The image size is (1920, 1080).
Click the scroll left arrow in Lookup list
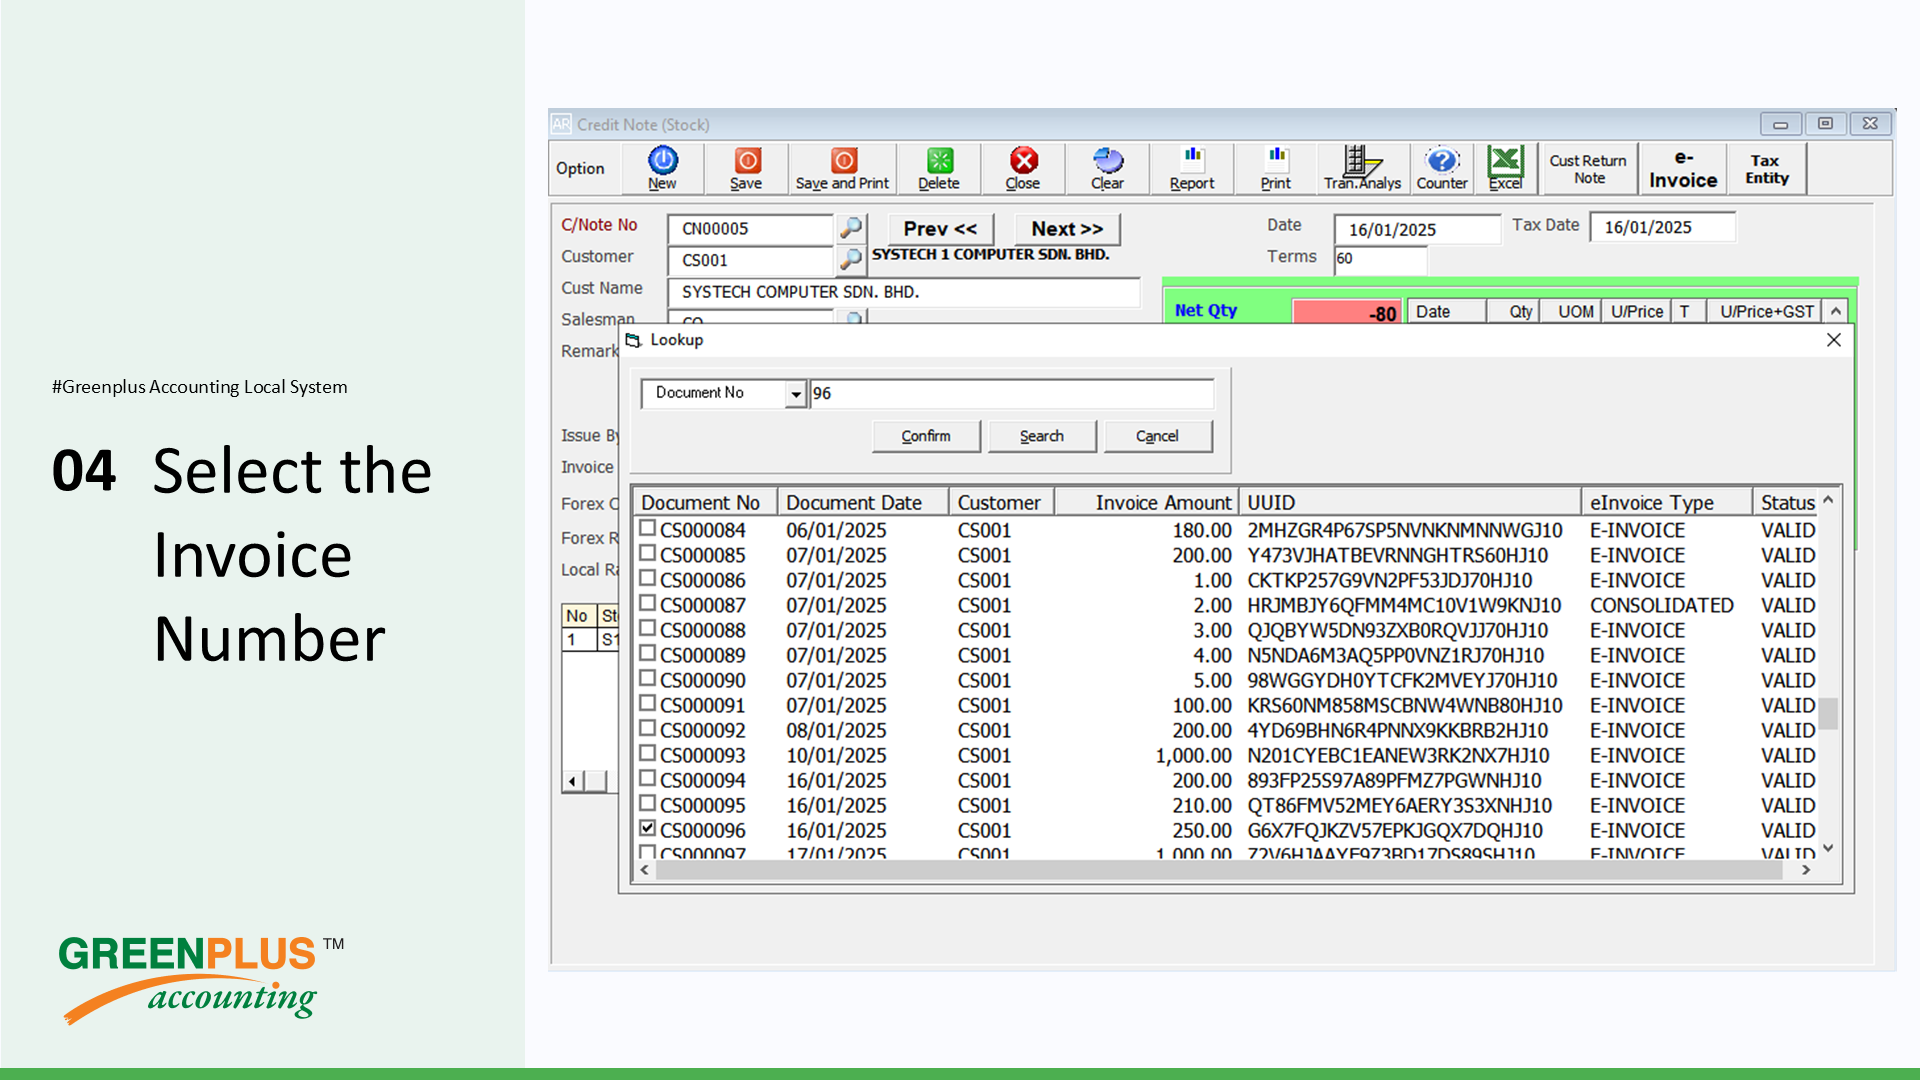645,870
